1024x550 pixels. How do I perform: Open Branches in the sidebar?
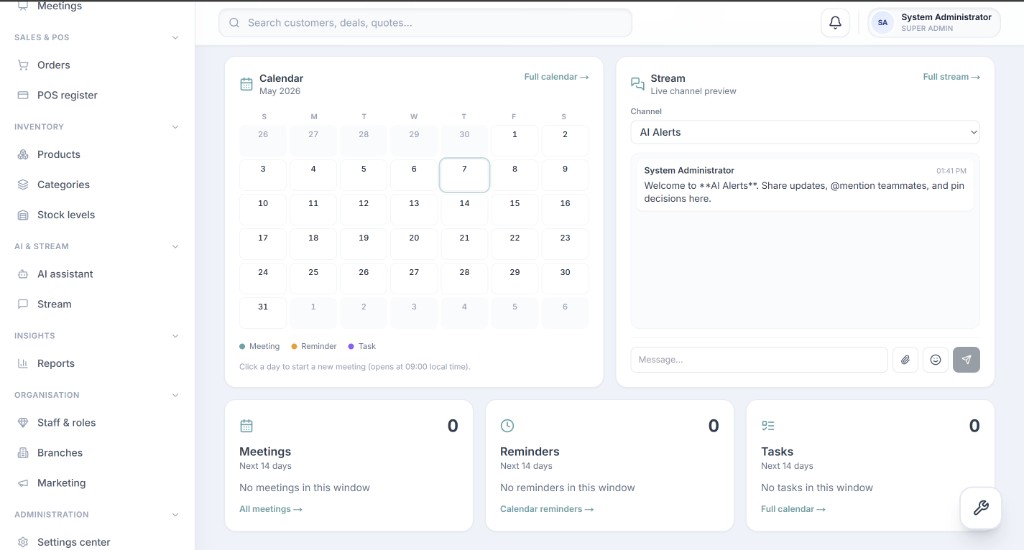click(x=59, y=453)
